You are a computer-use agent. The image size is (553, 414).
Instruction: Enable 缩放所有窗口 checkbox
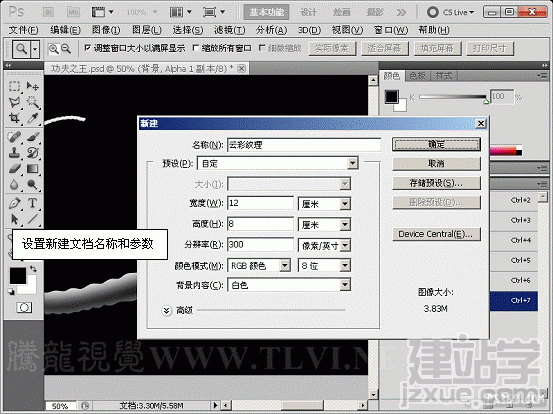point(196,48)
